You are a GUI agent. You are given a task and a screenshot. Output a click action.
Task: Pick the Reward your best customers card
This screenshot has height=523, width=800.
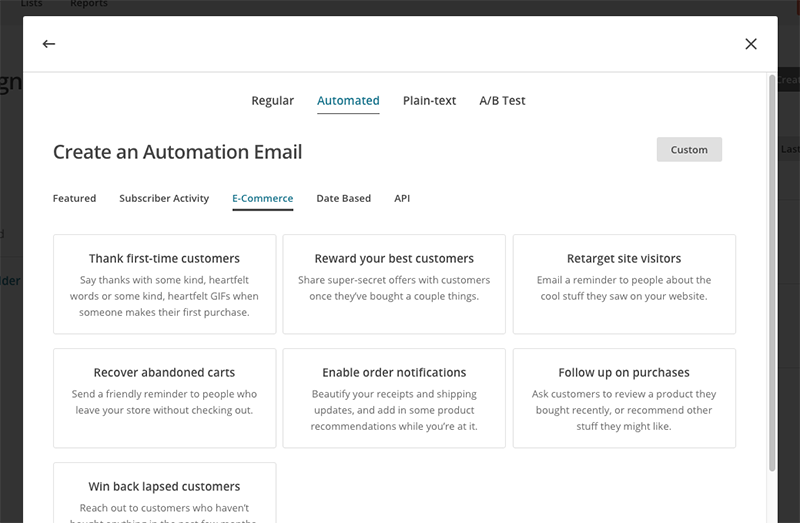394,284
